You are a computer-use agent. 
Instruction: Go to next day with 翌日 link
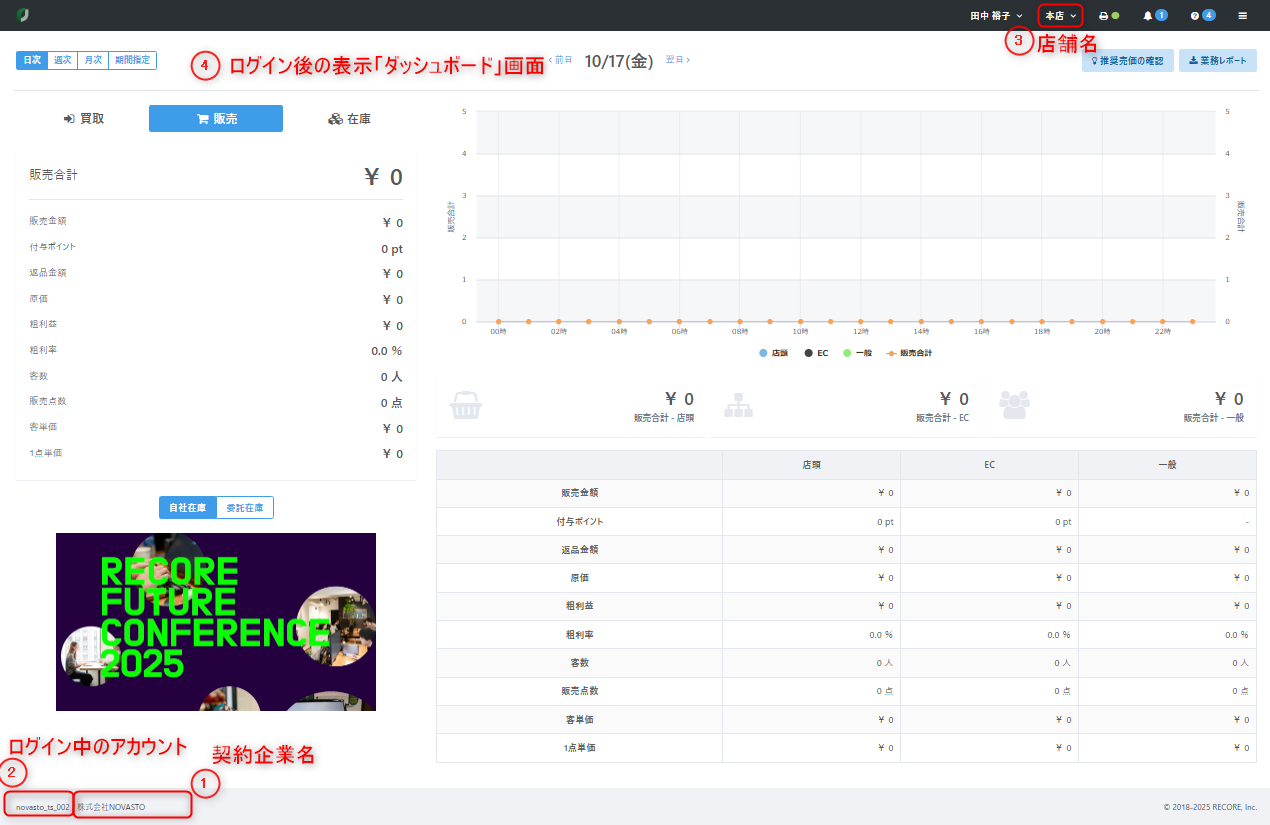[677, 60]
